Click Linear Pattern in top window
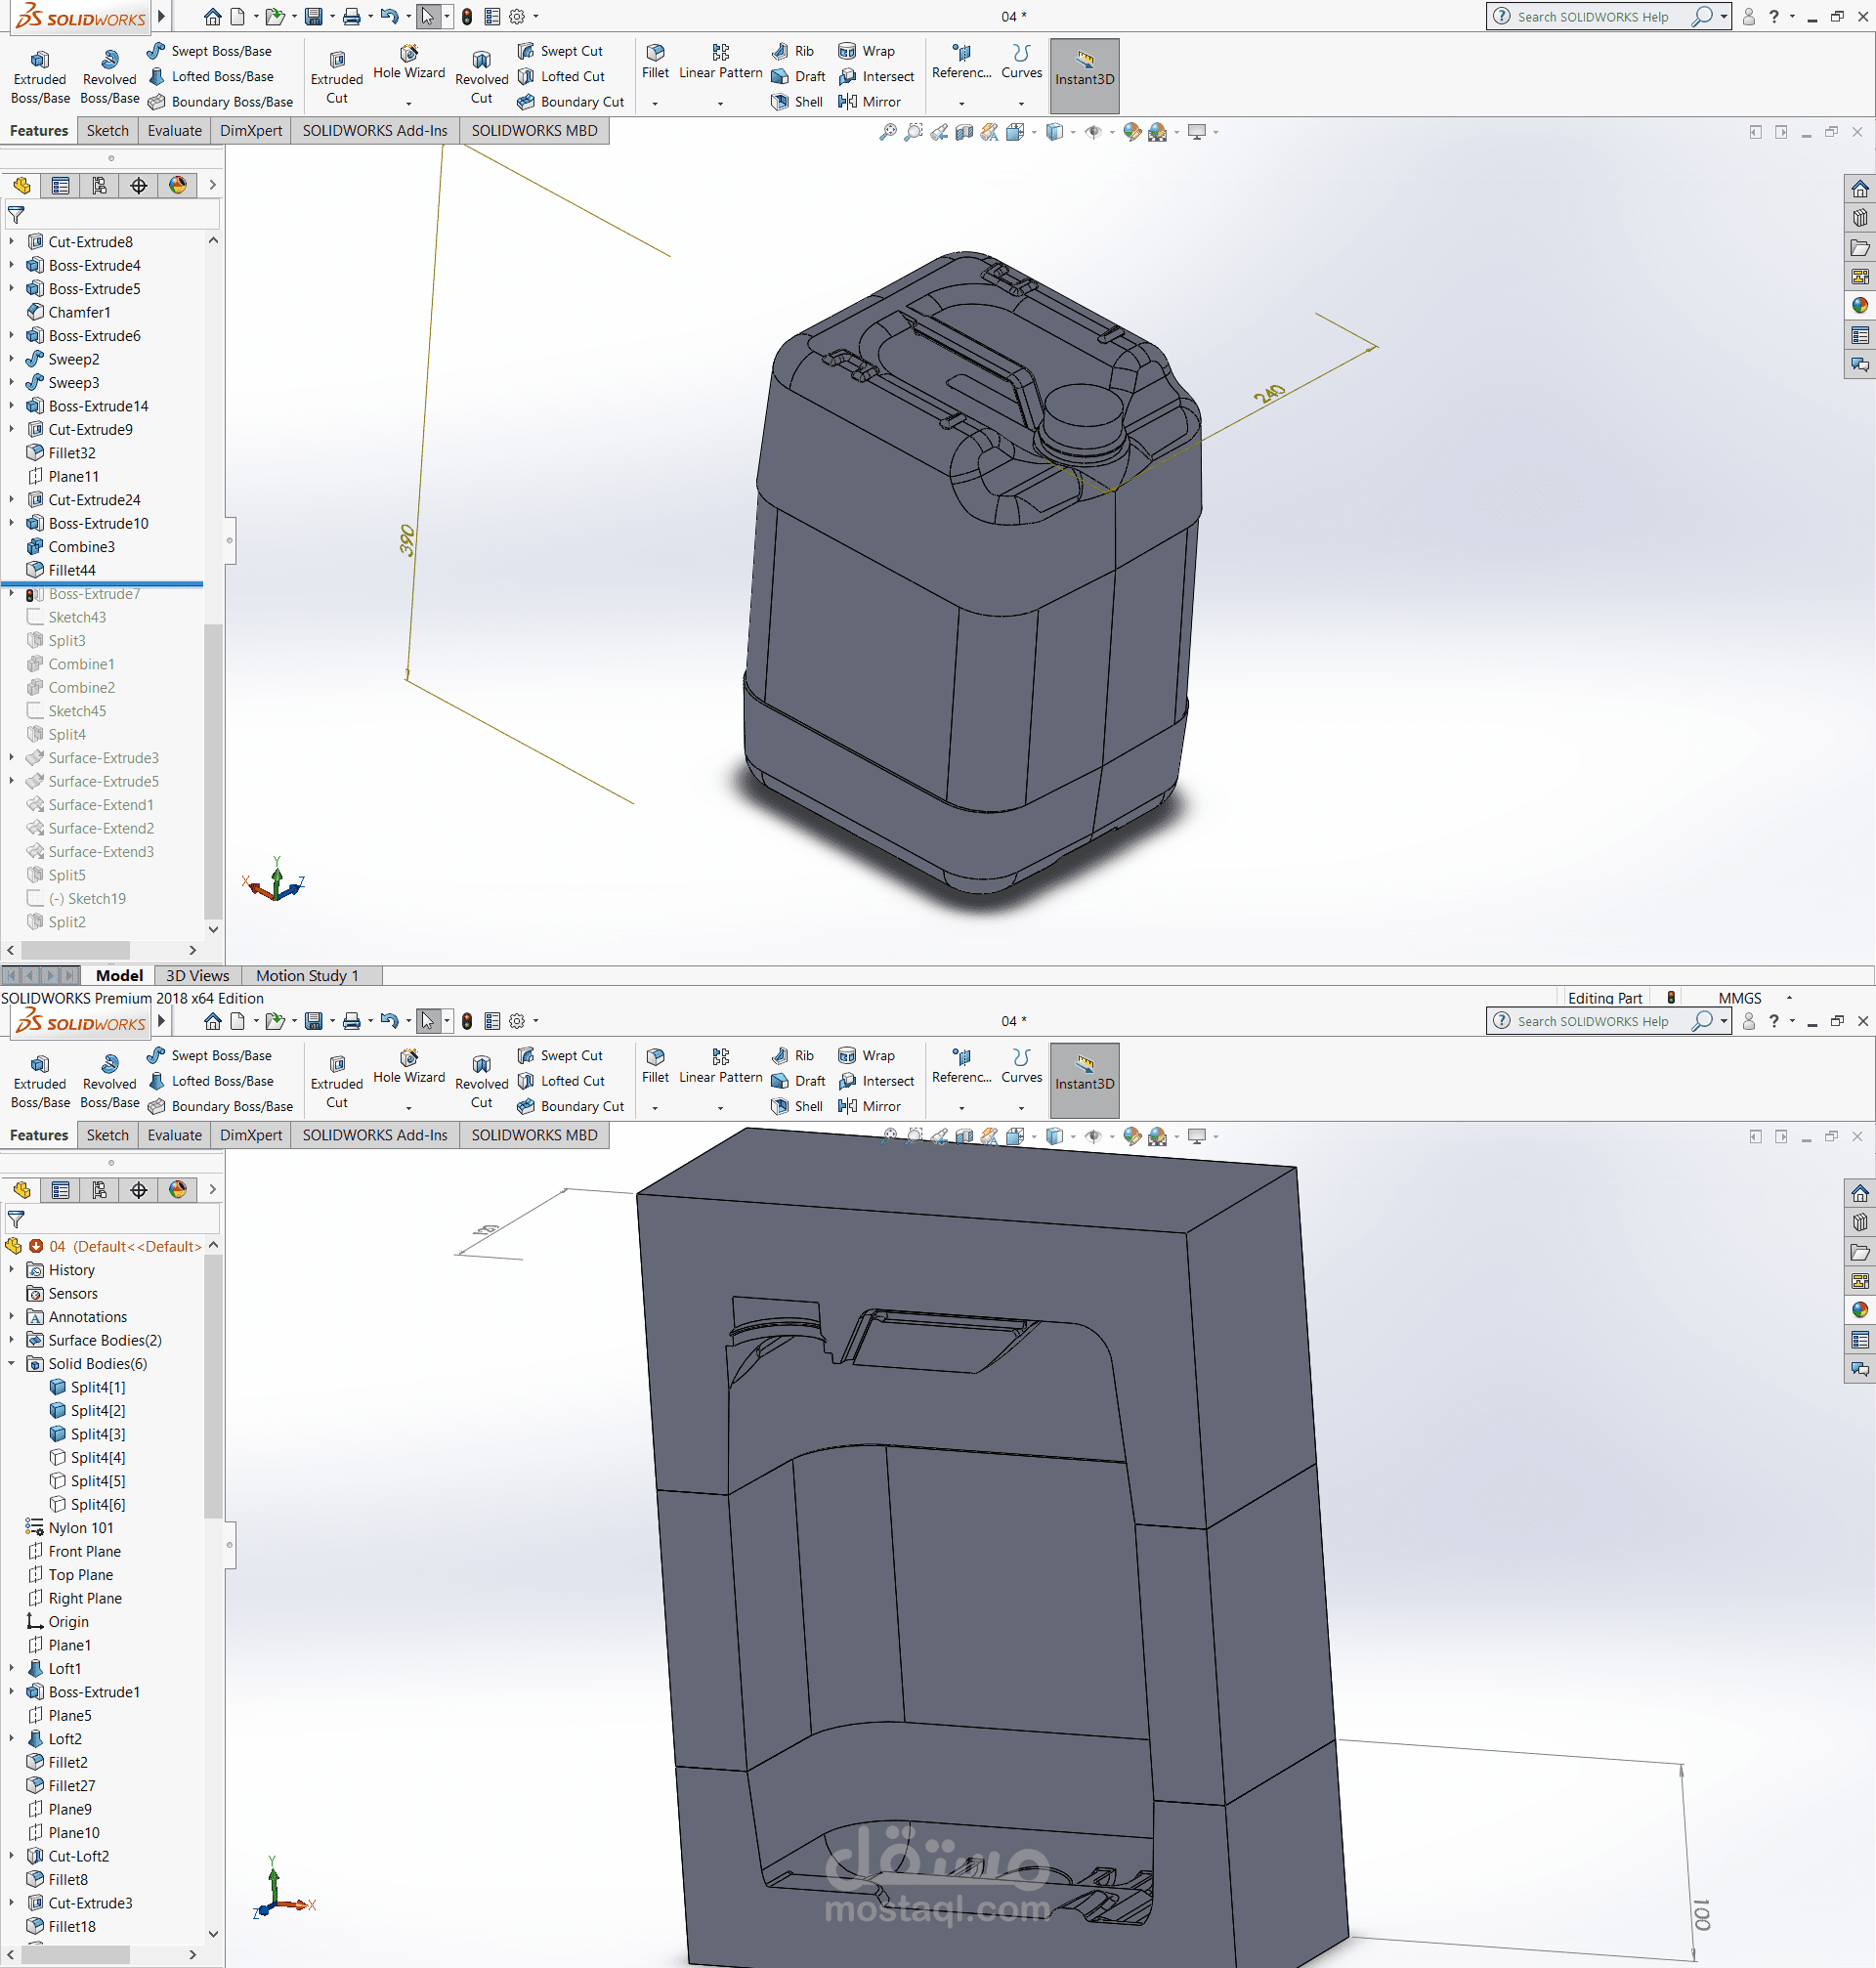1876x1968 pixels. pyautogui.click(x=721, y=61)
